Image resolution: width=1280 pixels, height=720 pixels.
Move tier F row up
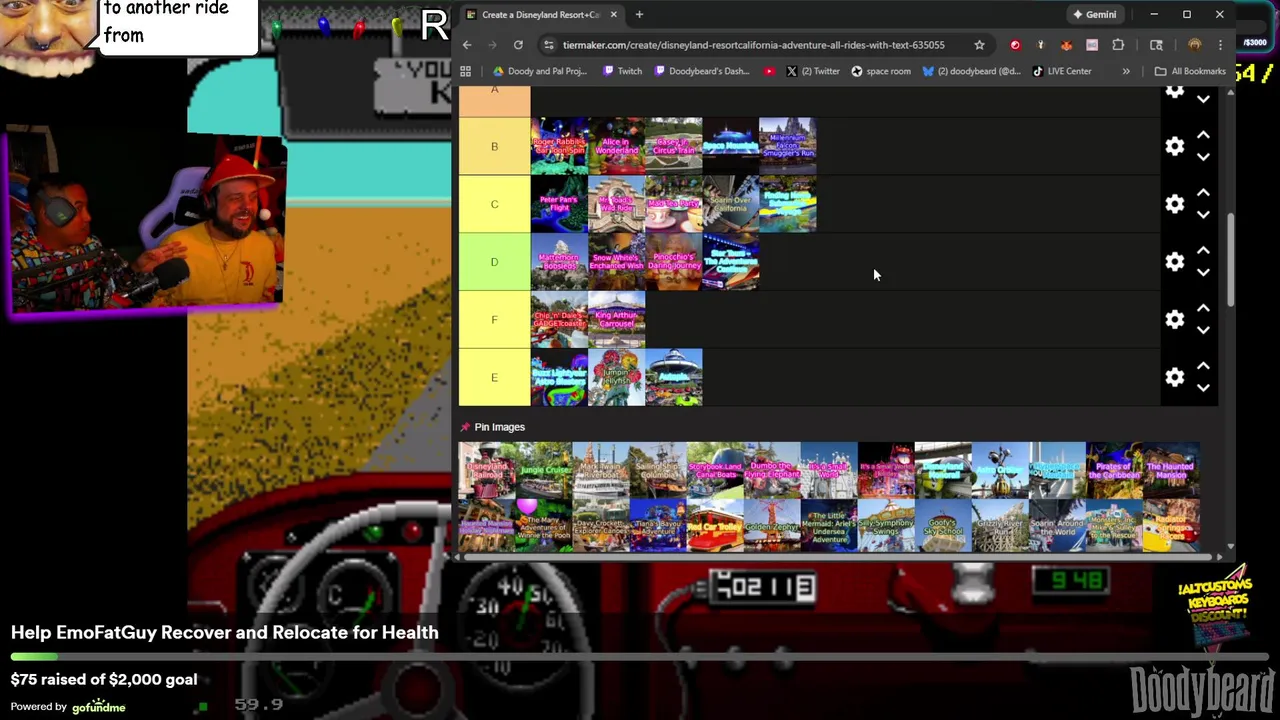[x=1203, y=308]
